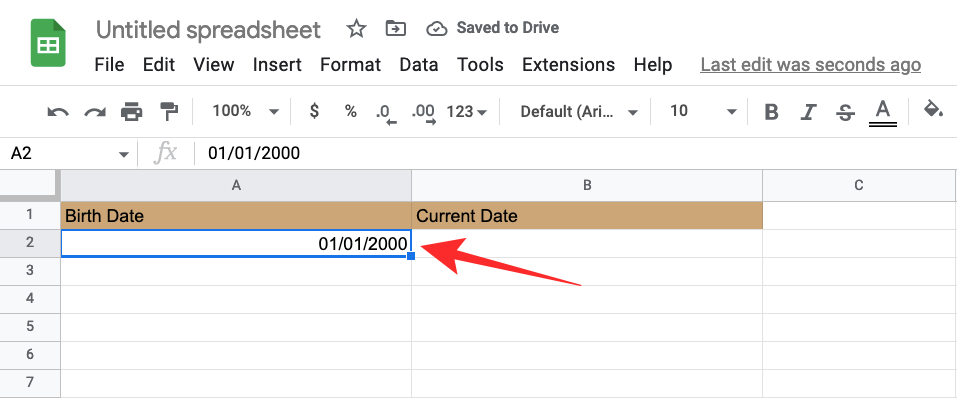The height and width of the screenshot is (398, 957).
Task: Open the font size 10 dropdown
Action: tap(703, 111)
